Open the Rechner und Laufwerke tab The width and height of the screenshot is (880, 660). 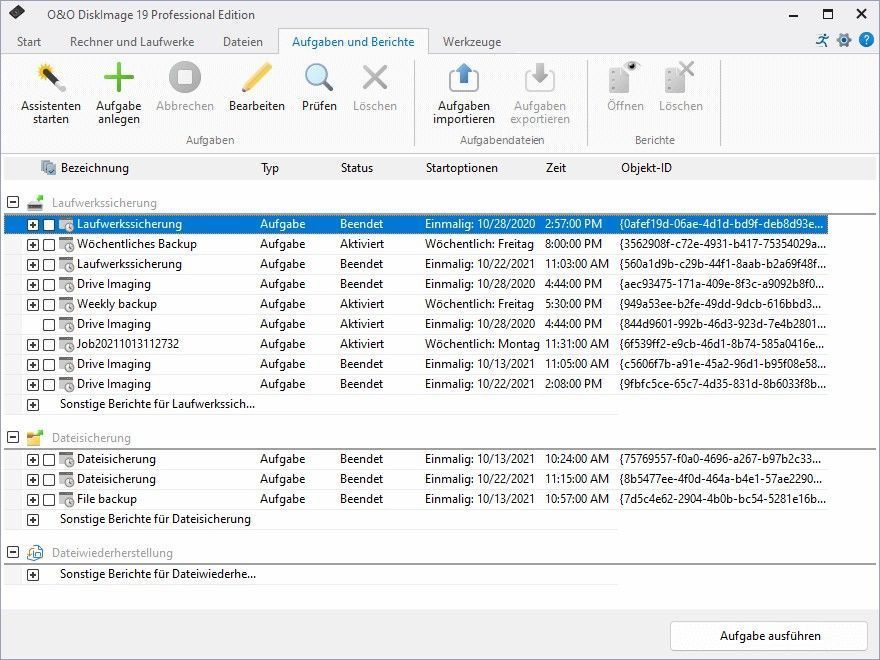point(132,42)
